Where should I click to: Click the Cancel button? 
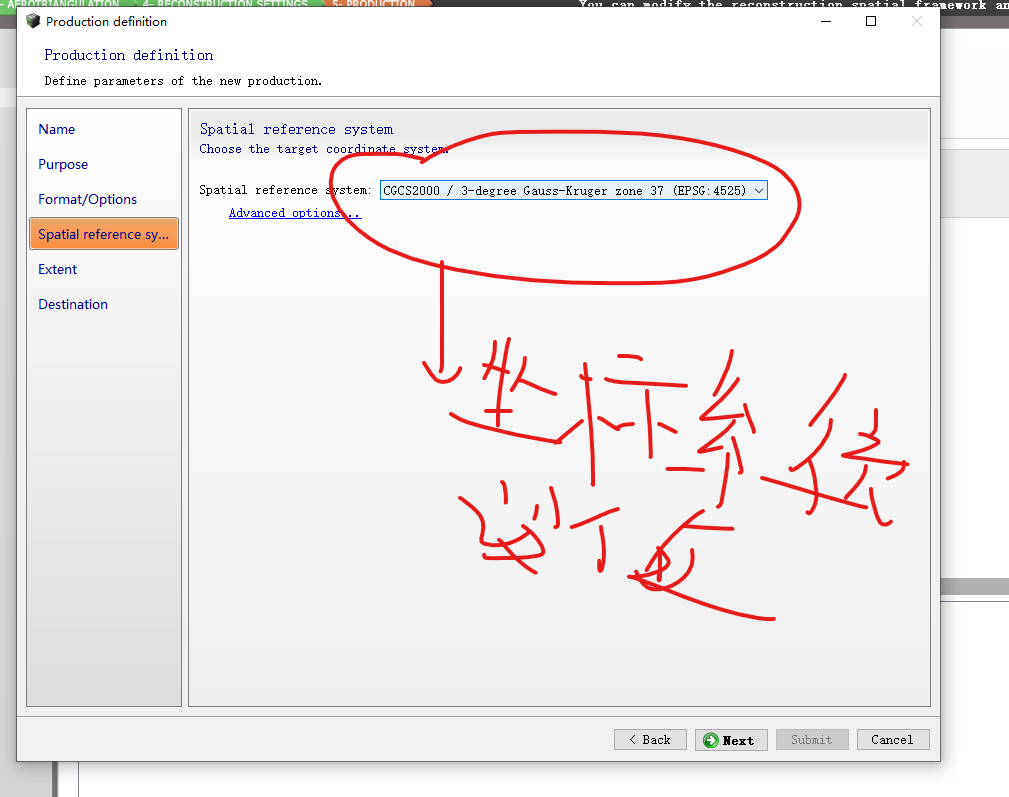(x=892, y=740)
